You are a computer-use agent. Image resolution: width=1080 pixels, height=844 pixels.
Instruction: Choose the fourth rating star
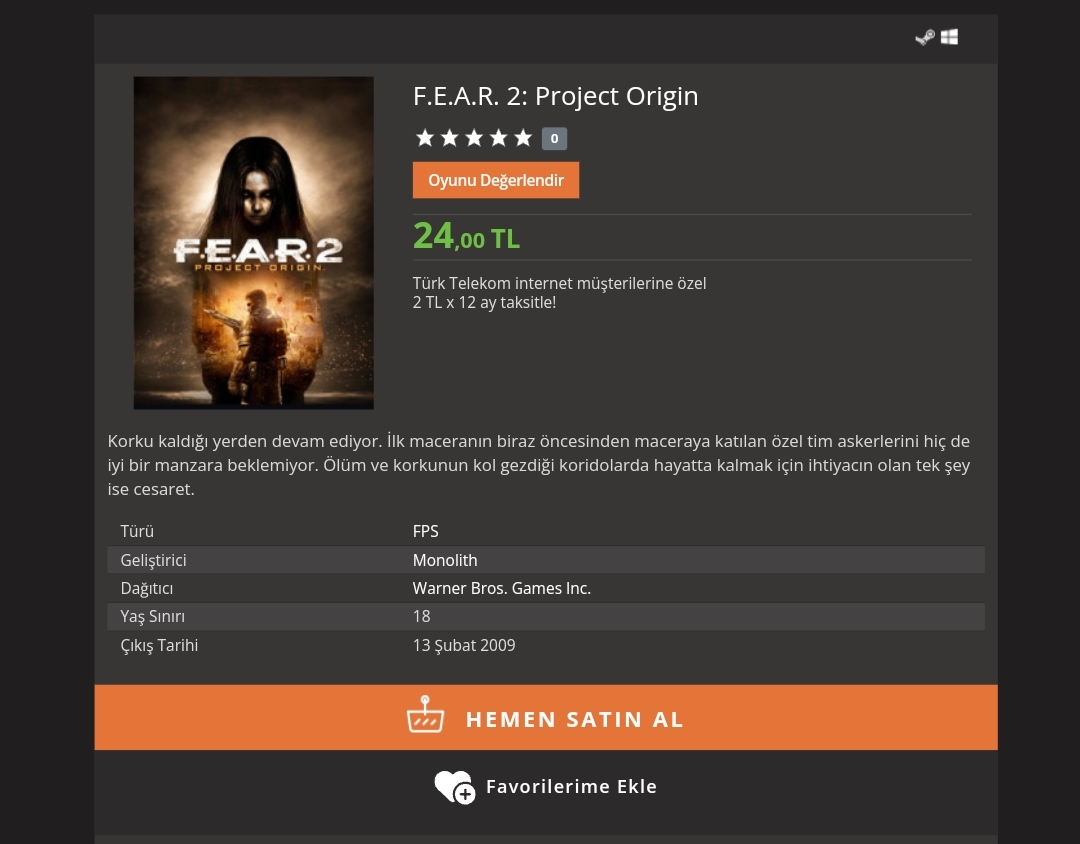click(x=499, y=138)
